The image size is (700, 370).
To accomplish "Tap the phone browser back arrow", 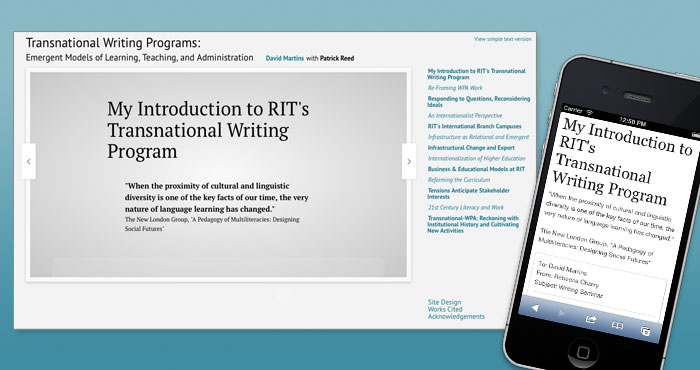I will pyautogui.click(x=535, y=308).
